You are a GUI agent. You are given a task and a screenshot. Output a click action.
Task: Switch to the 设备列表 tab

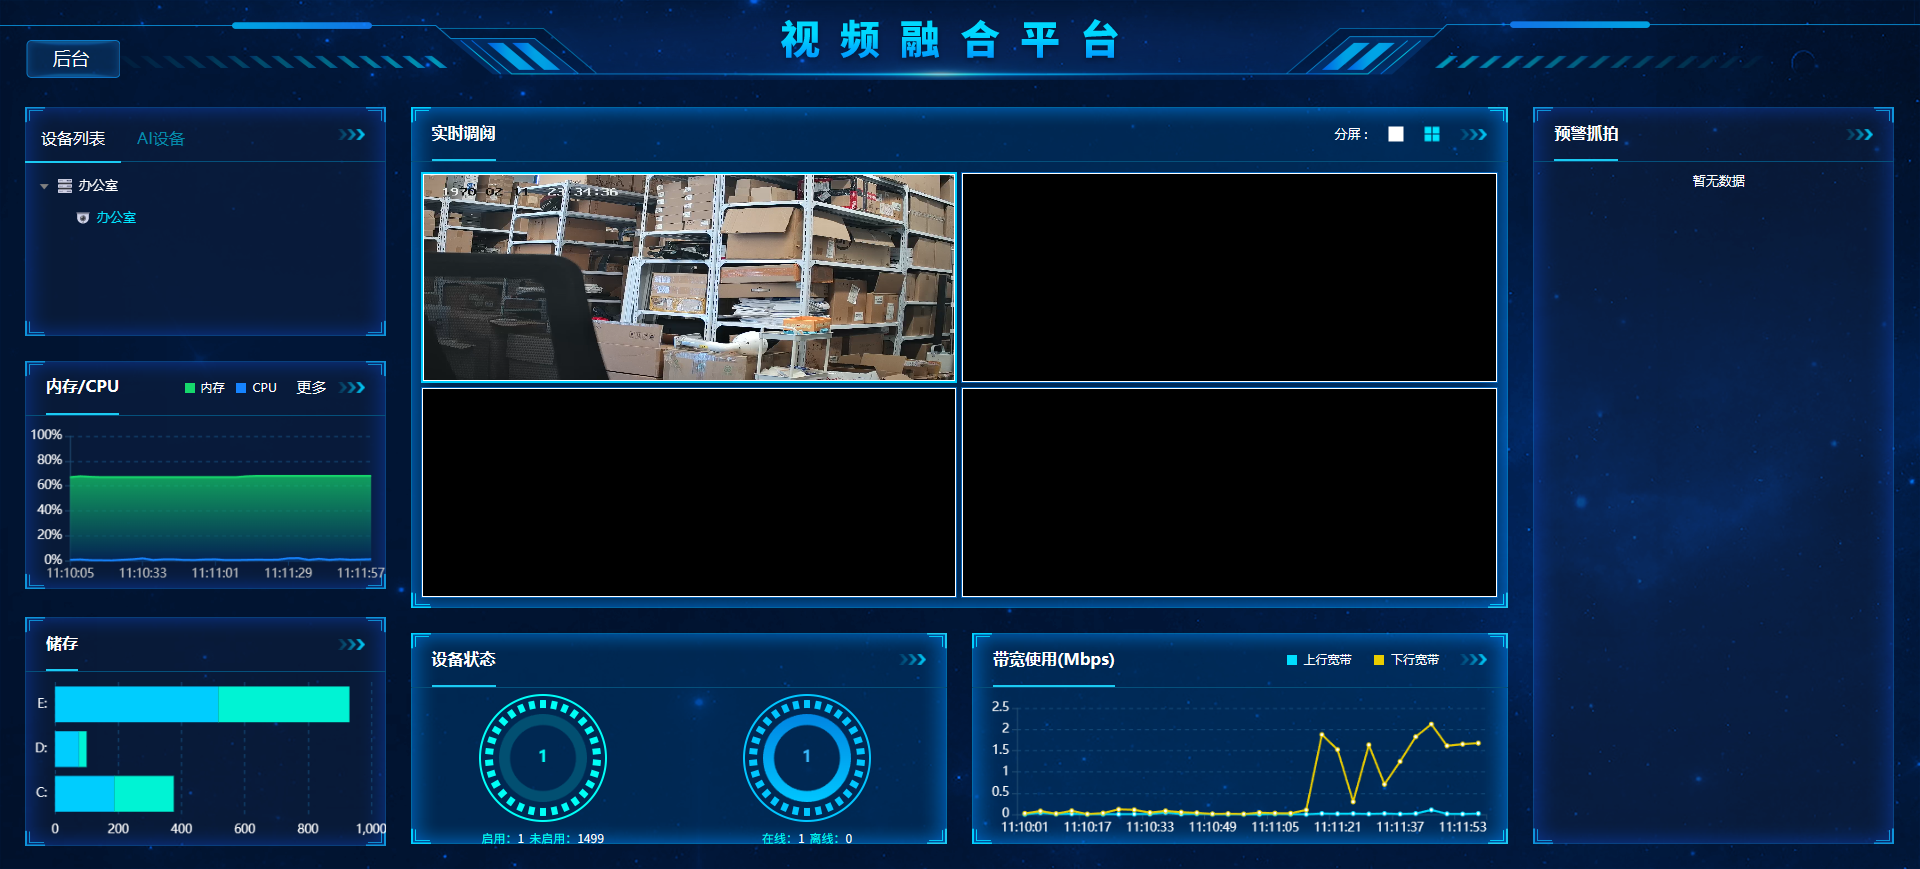pyautogui.click(x=73, y=139)
